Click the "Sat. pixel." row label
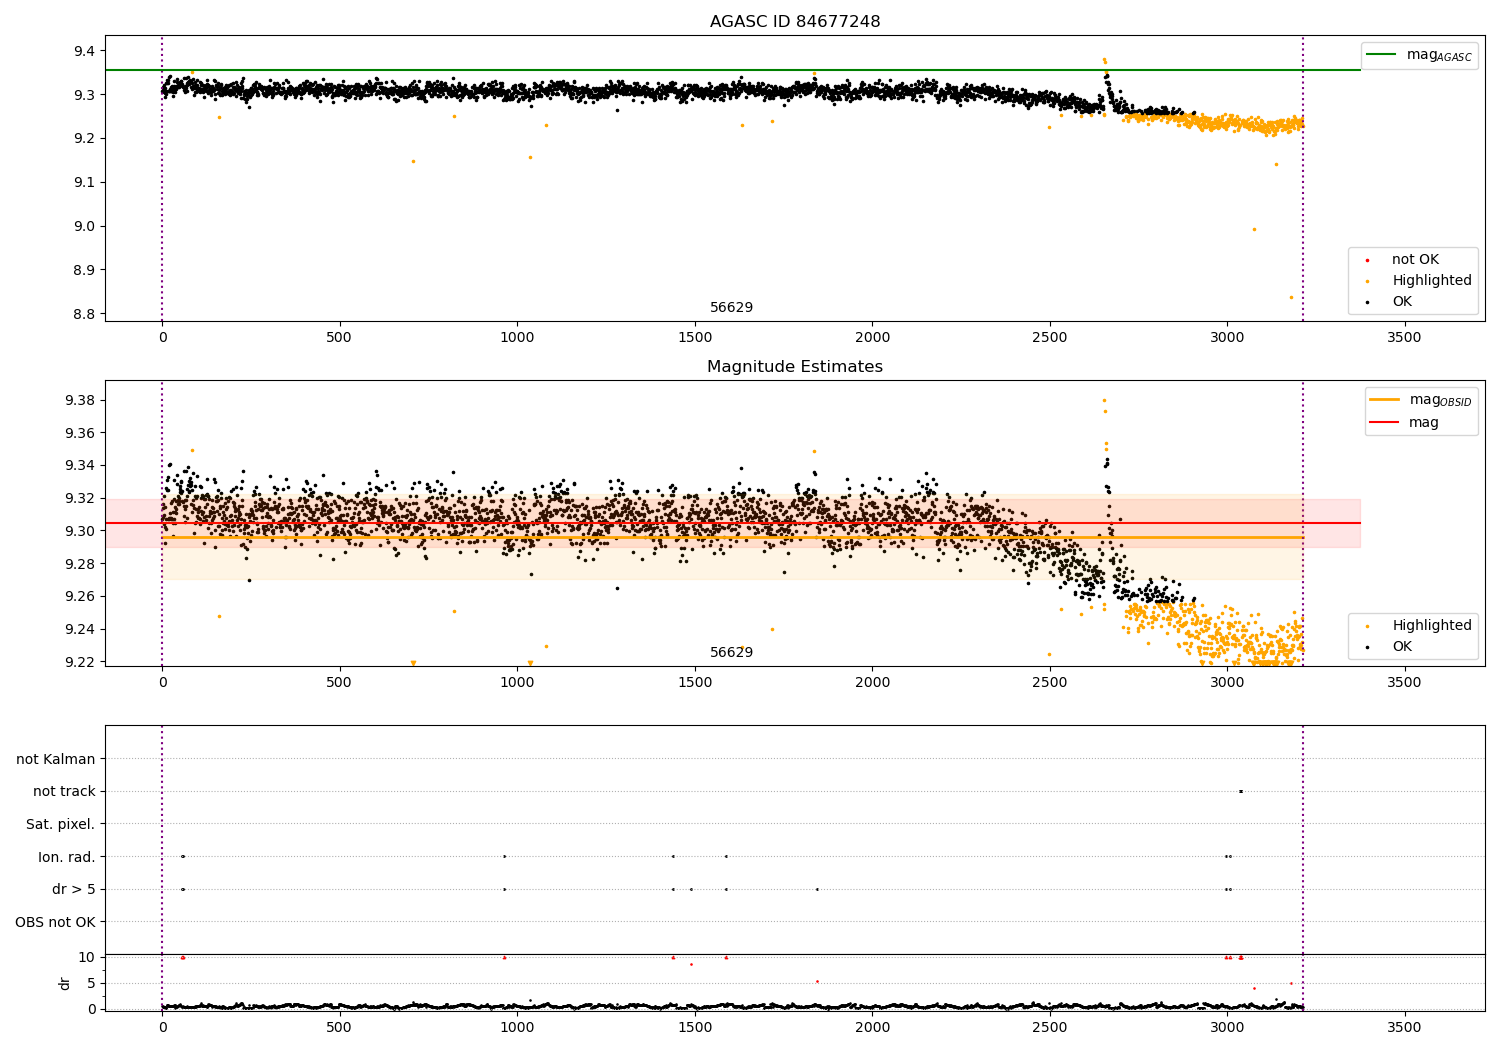This screenshot has height=1050, width=1500. click(x=60, y=825)
